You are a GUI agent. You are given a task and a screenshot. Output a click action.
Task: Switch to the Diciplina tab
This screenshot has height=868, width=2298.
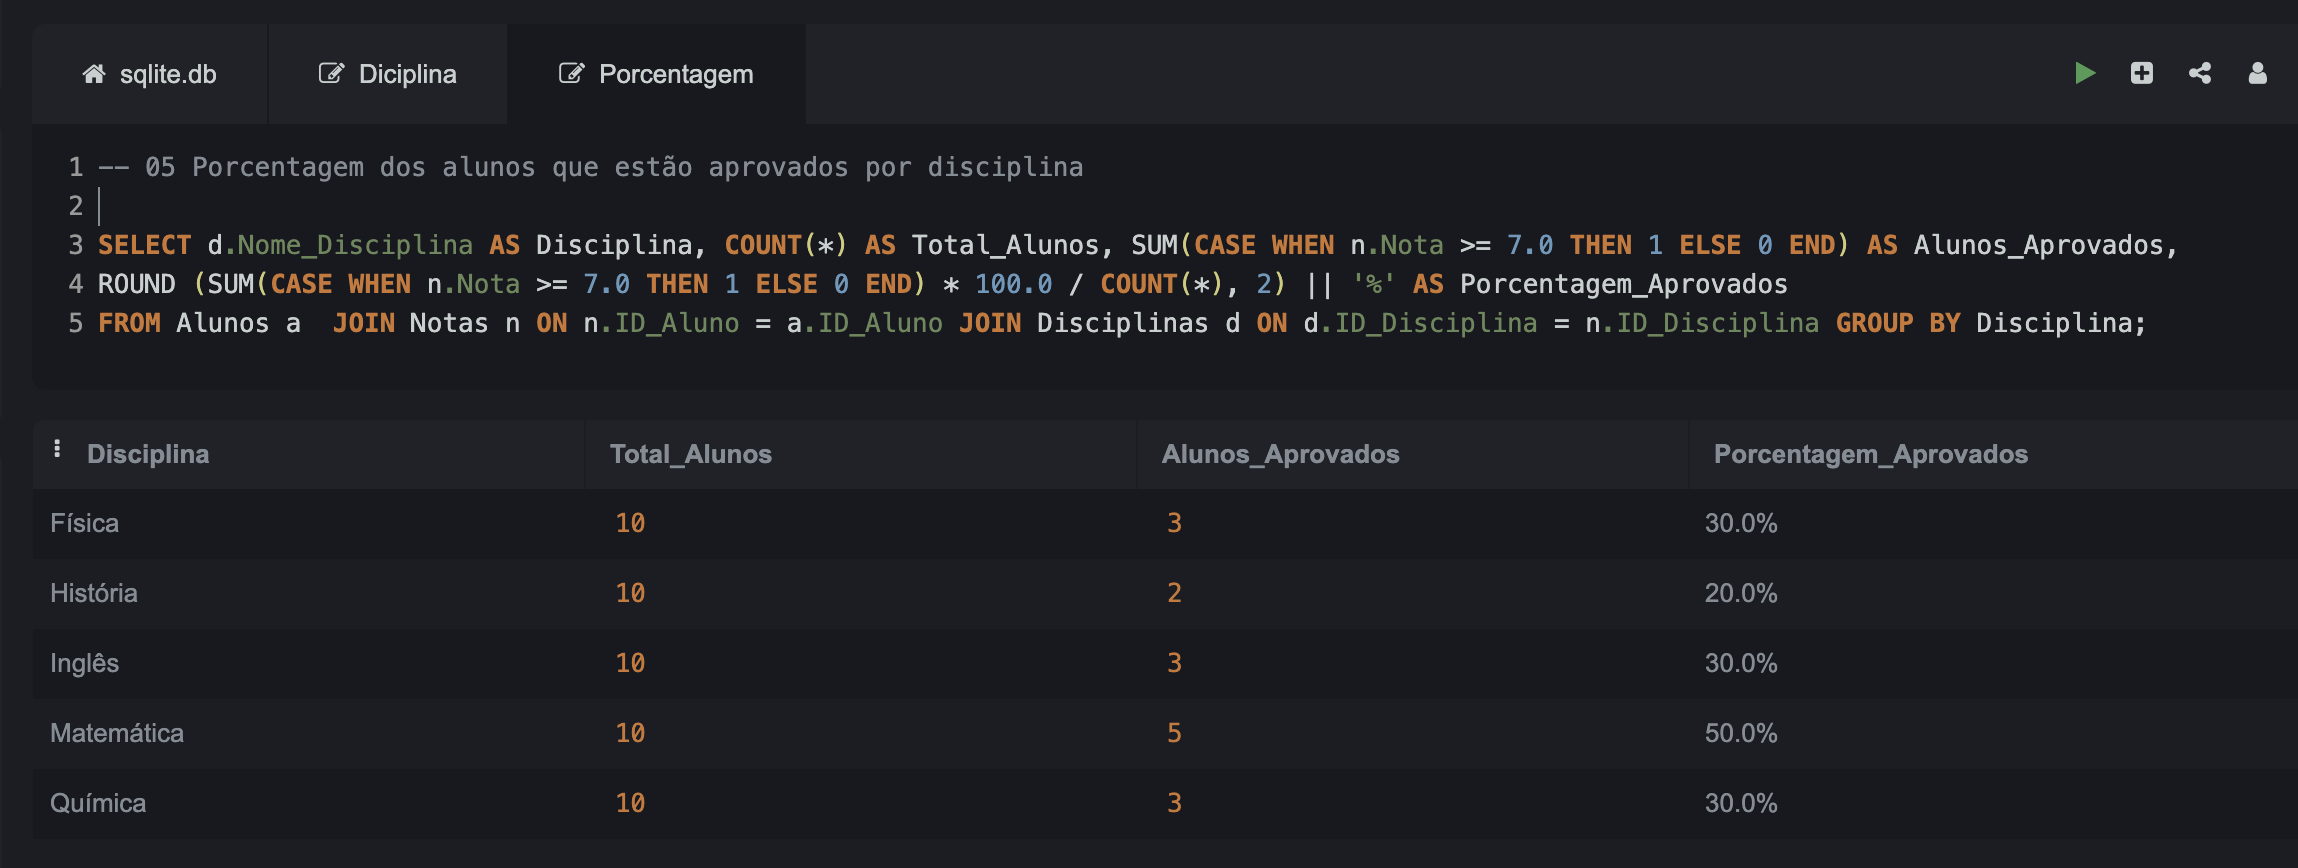click(x=388, y=74)
